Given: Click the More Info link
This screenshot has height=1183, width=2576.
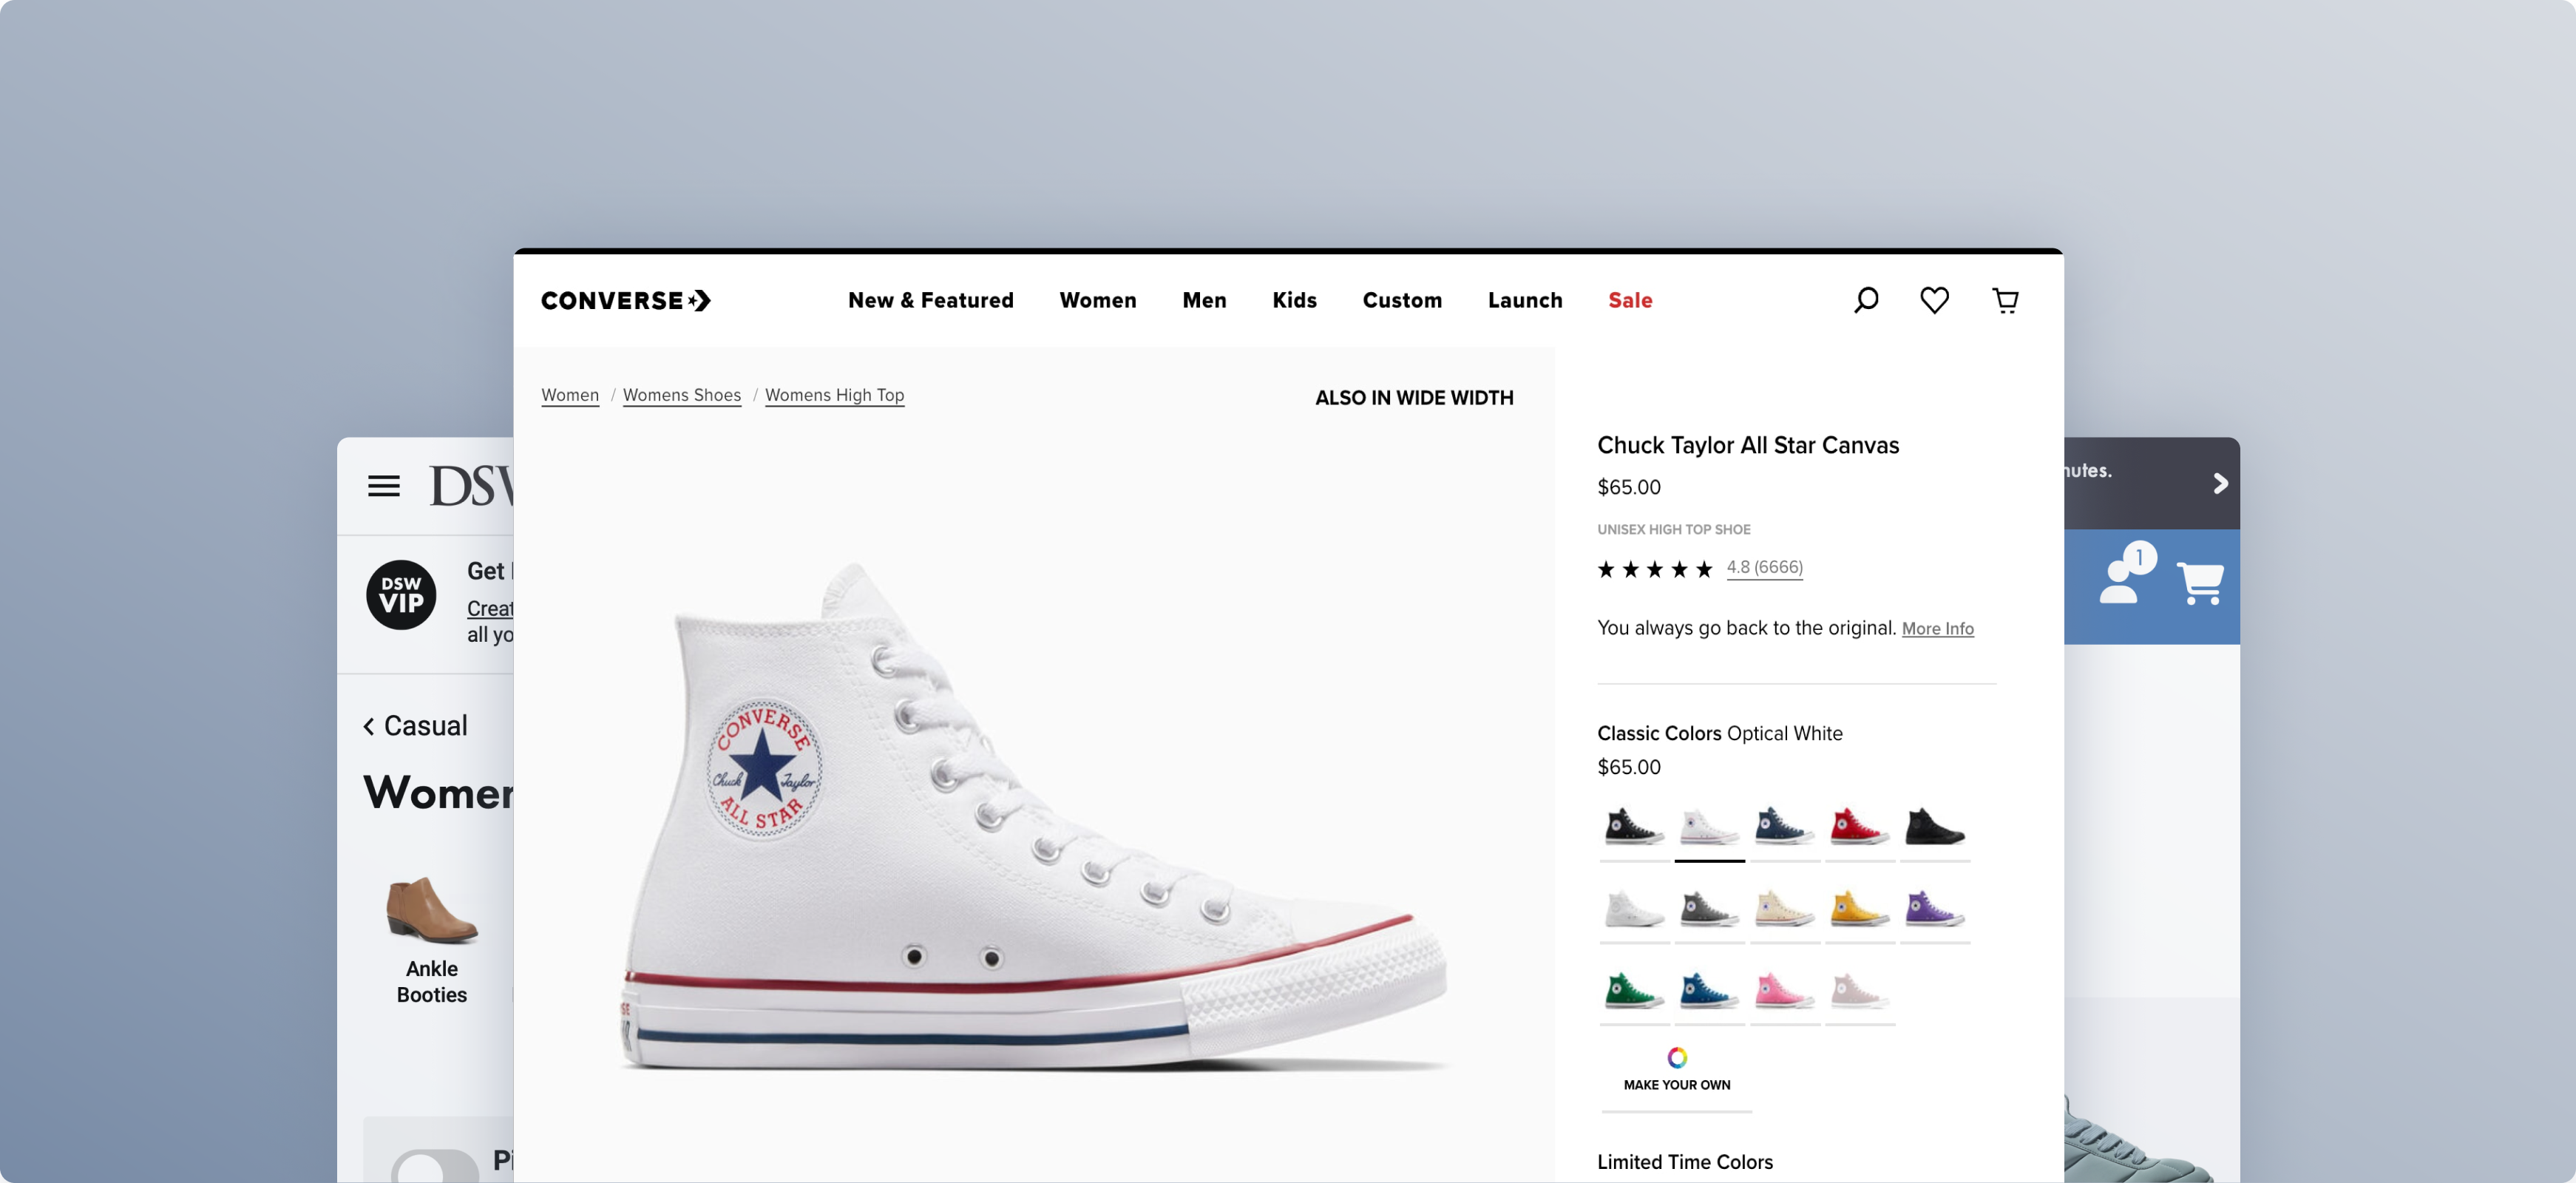Looking at the screenshot, I should (x=1937, y=629).
